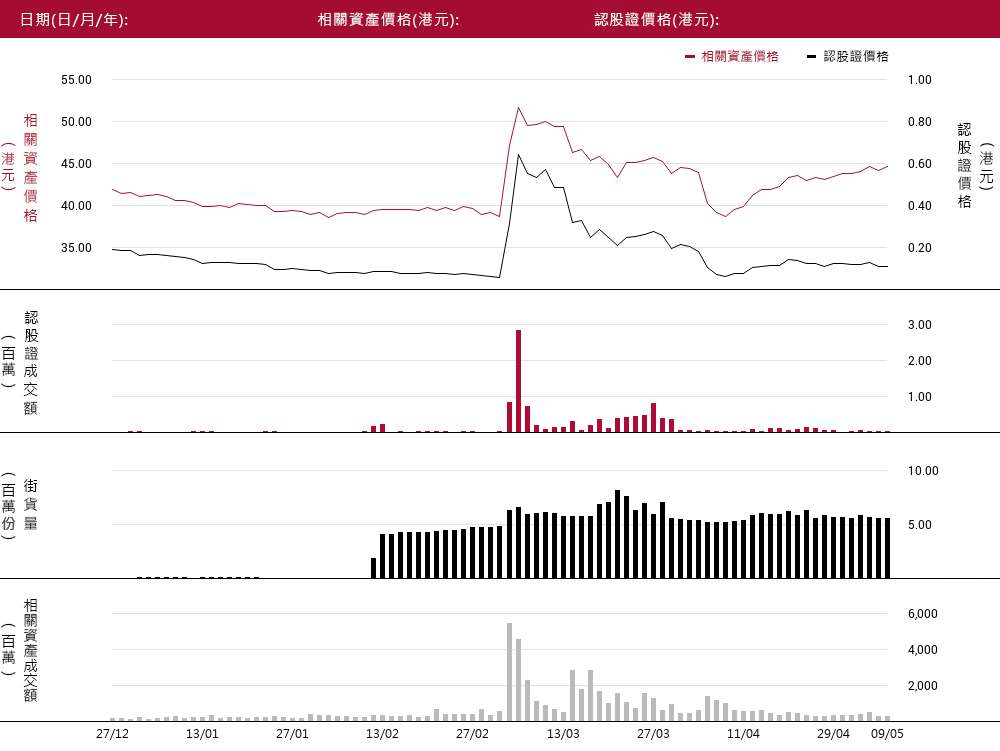Click the 認股證價格 right axis title
The height and width of the screenshot is (751, 1000).
click(x=964, y=166)
